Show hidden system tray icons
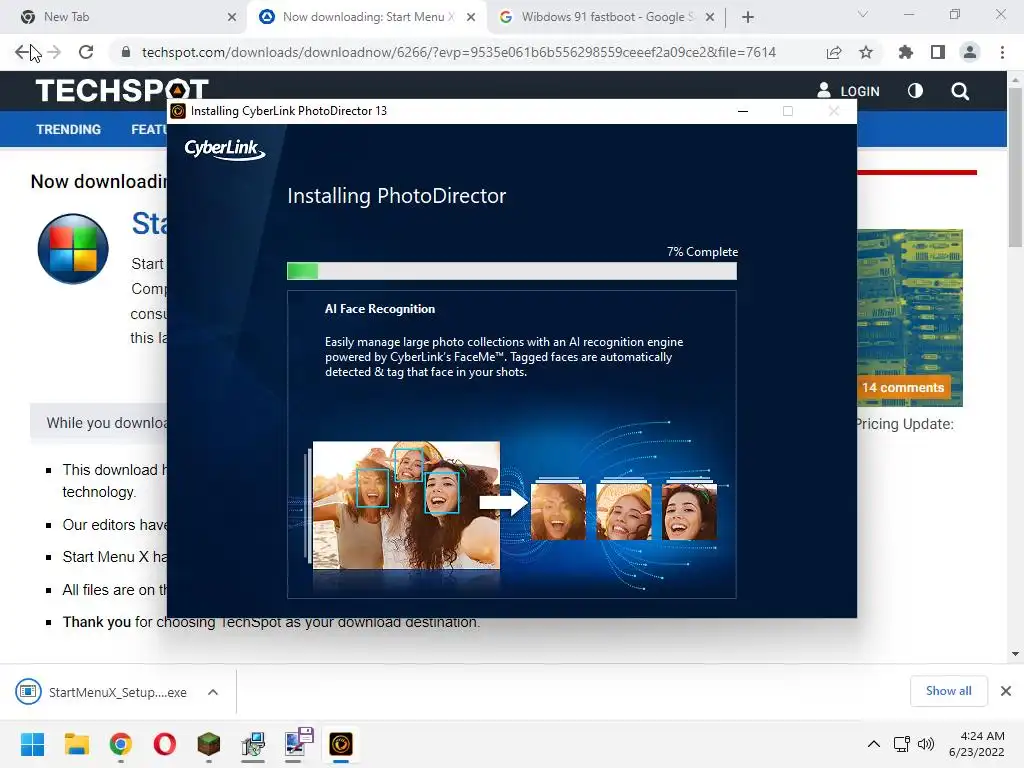The width and height of the screenshot is (1024, 768). coord(874,744)
